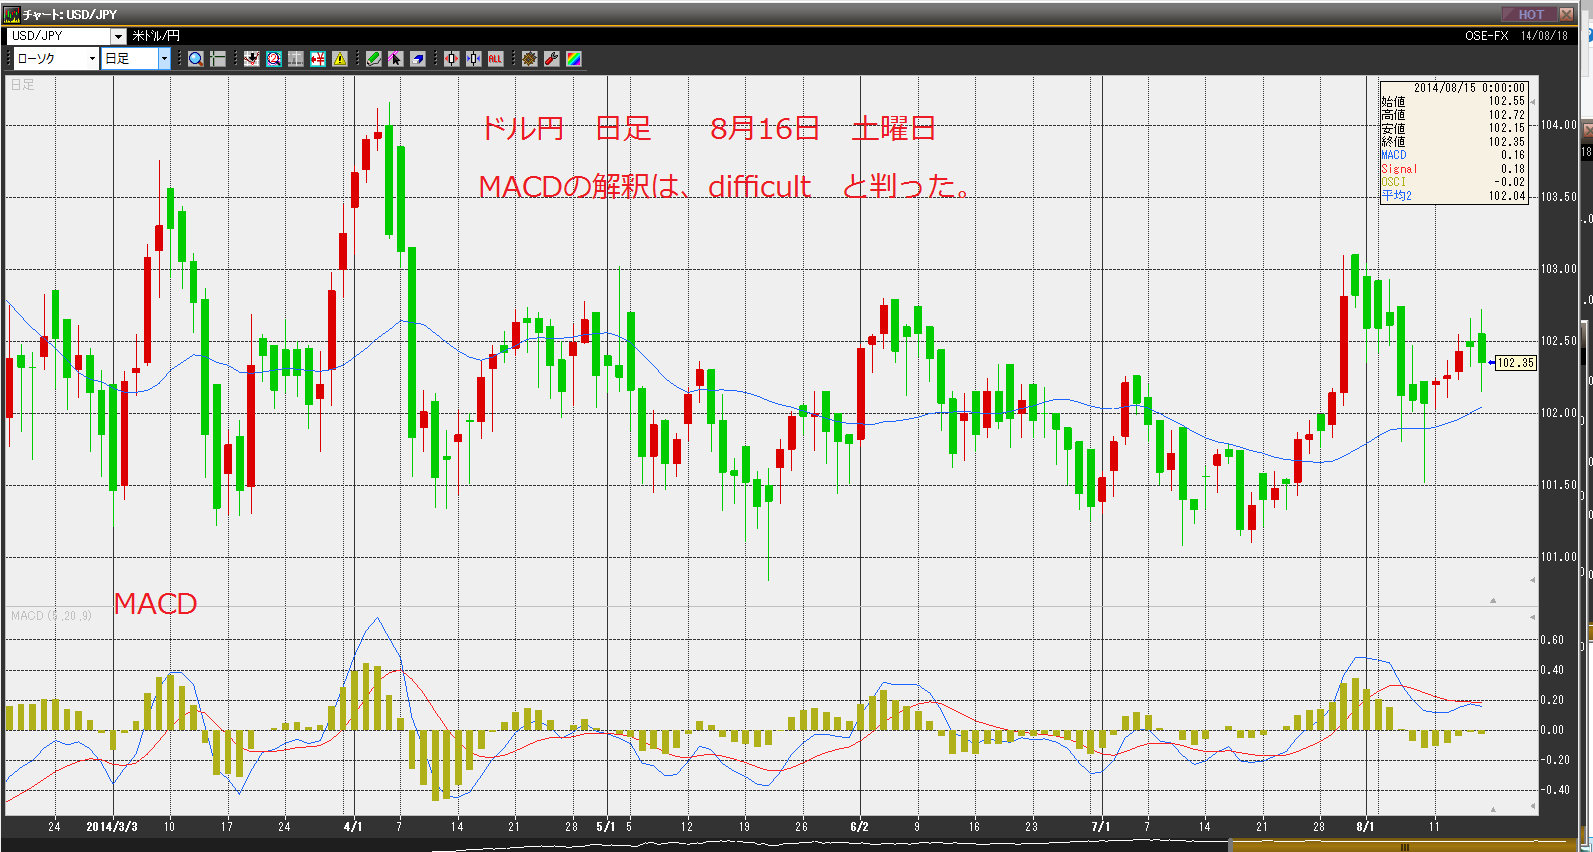
Task: Click the gray table grid icon
Action: (x=295, y=59)
